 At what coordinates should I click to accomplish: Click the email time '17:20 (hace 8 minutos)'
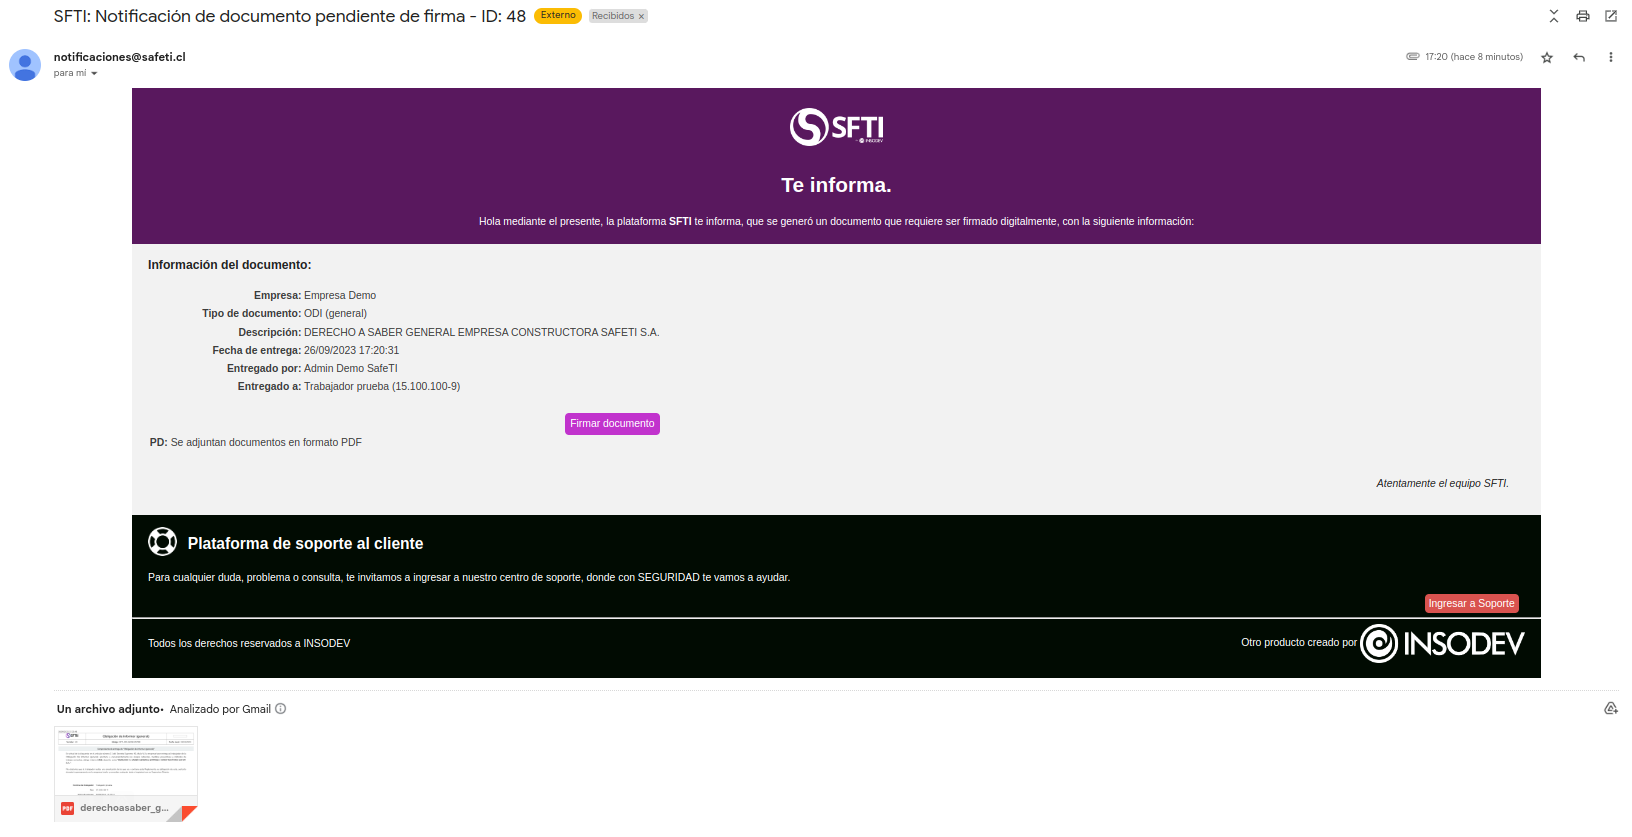point(1474,57)
